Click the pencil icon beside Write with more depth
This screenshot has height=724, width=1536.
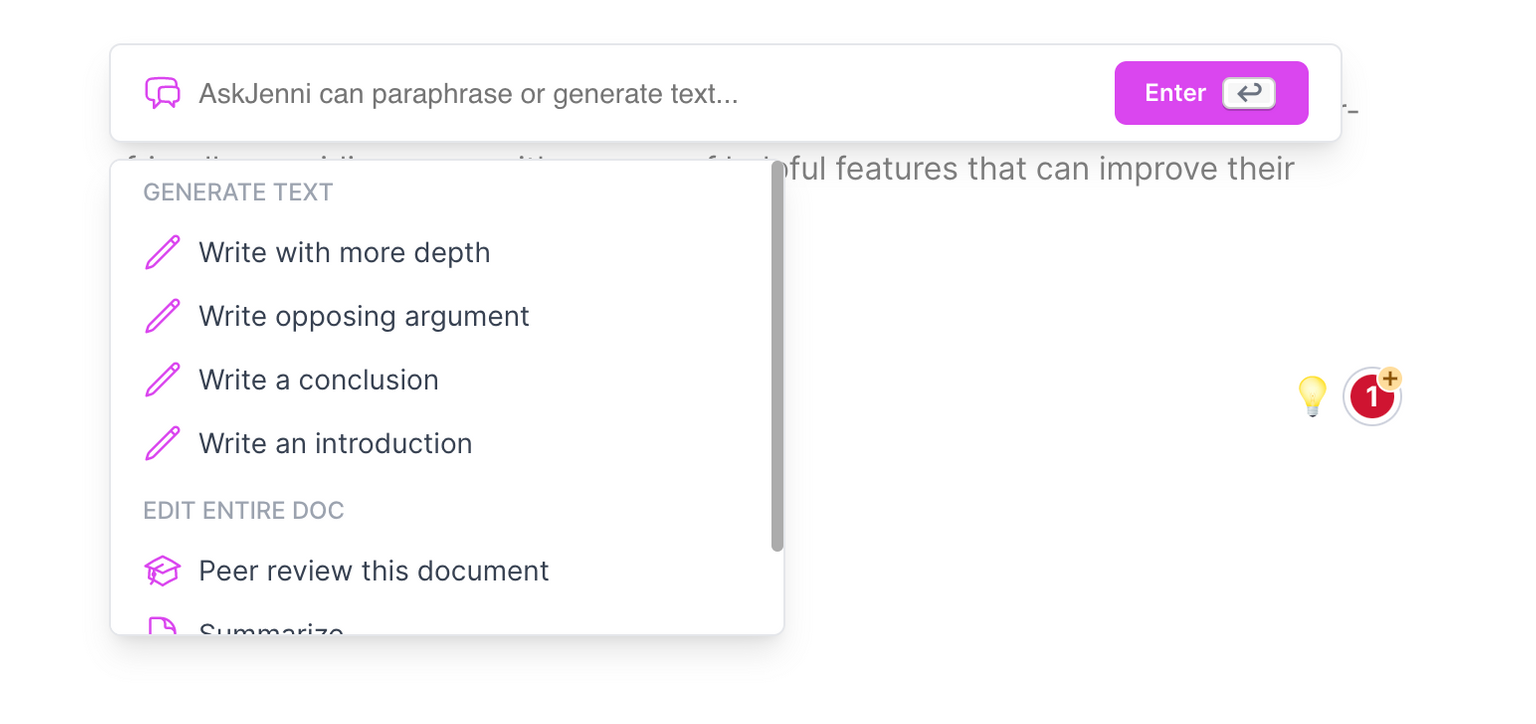162,252
